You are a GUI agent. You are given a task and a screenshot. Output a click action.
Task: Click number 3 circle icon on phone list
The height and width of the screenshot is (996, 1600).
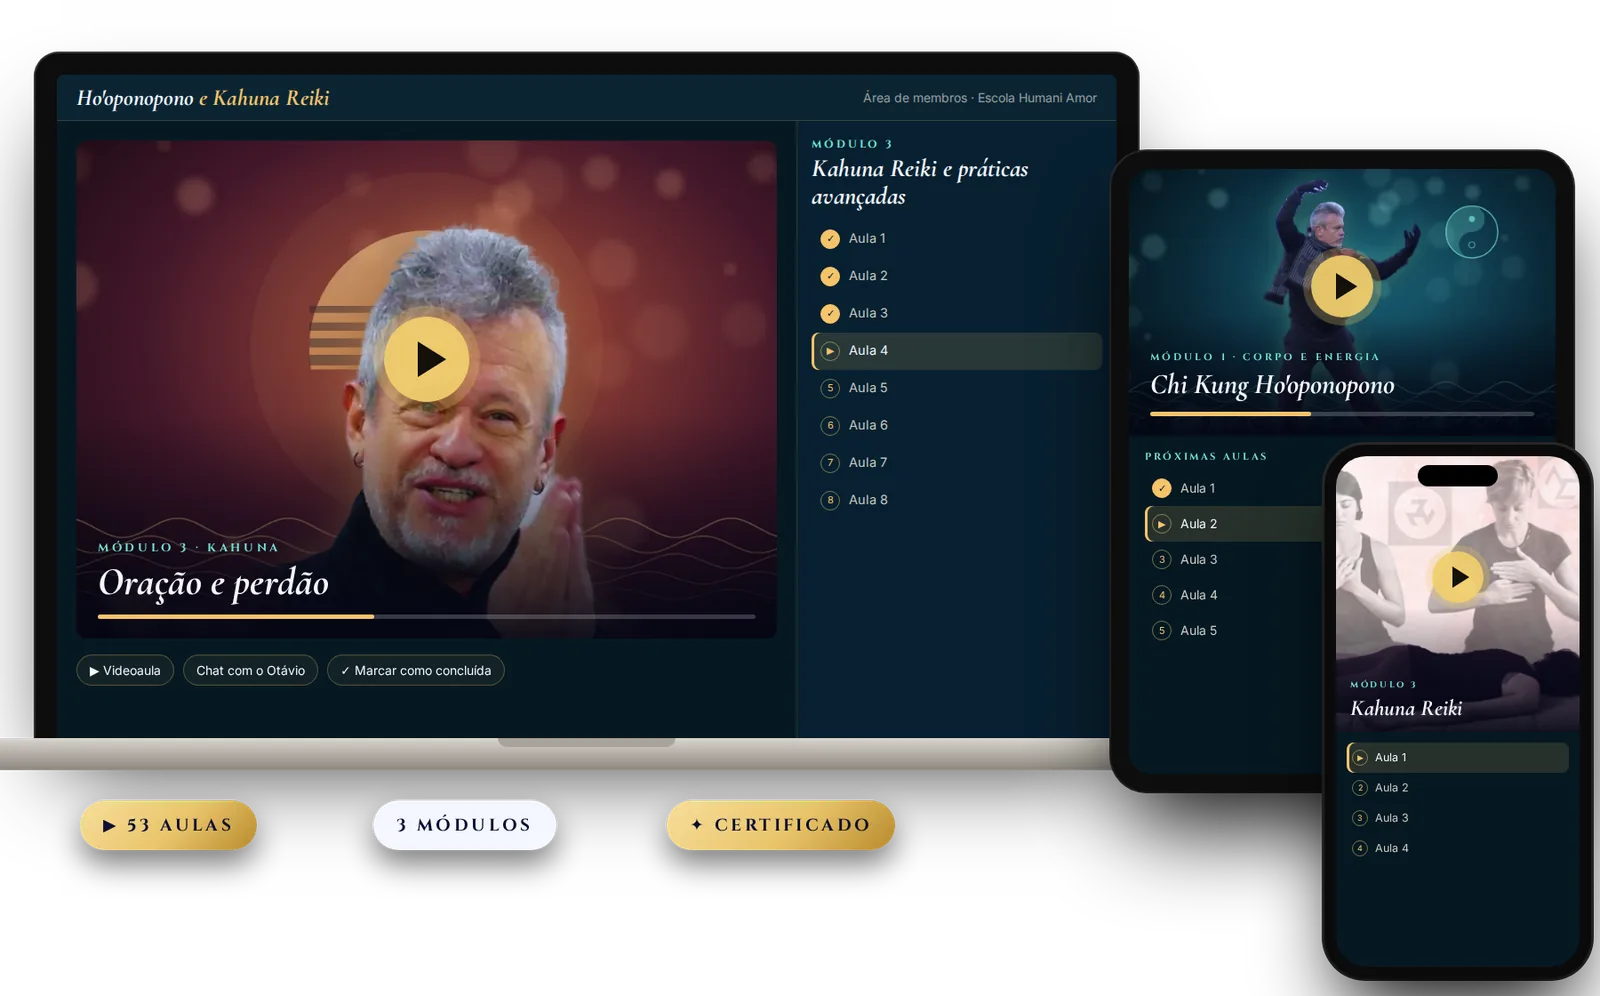(1360, 818)
